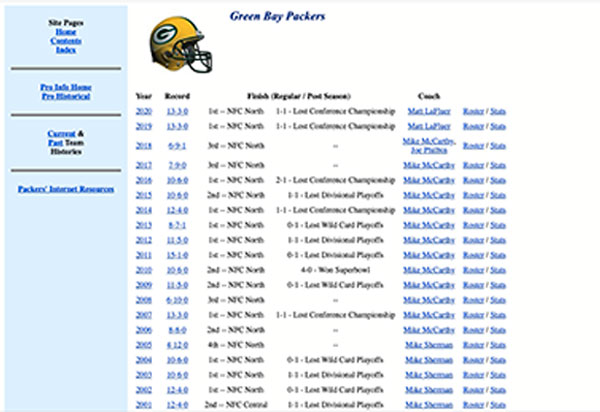Open the 2014 Stats link
This screenshot has width=600, height=412.
pos(498,210)
